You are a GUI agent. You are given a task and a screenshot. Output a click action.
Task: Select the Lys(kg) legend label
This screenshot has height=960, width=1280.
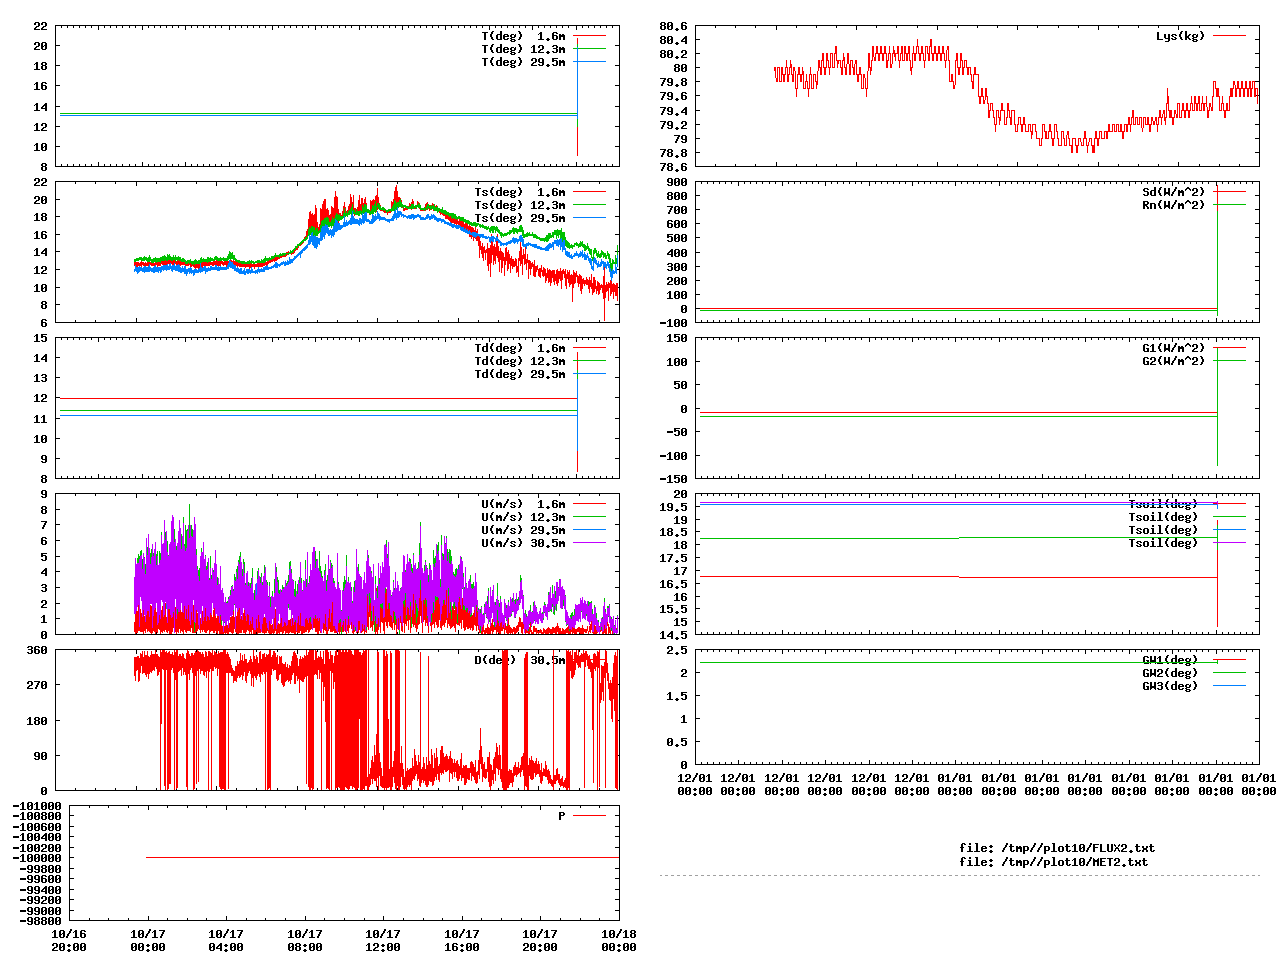[1180, 36]
